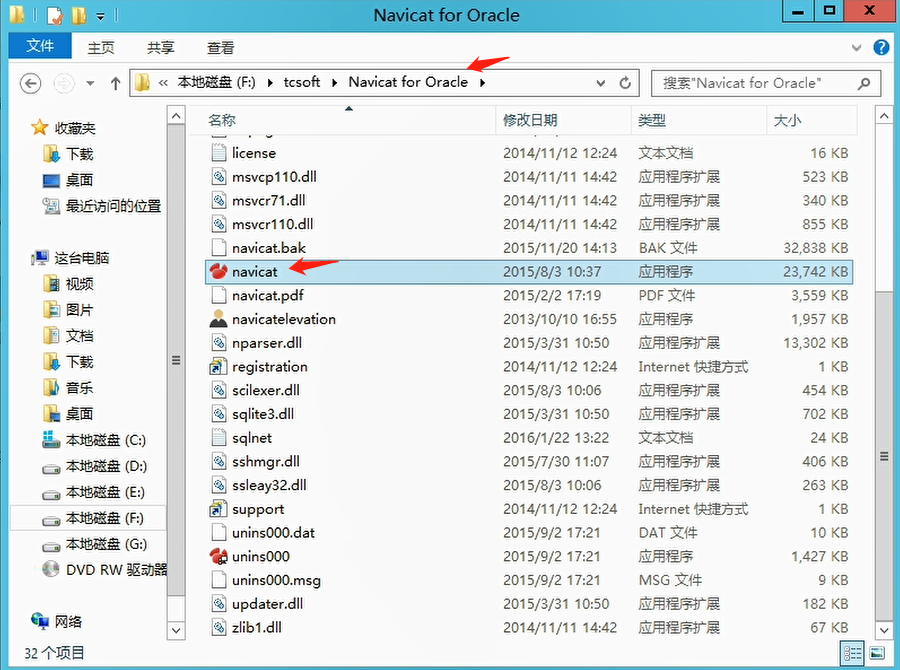900x670 pixels.
Task: Select msvcr71.dll file name
Action: tap(269, 201)
